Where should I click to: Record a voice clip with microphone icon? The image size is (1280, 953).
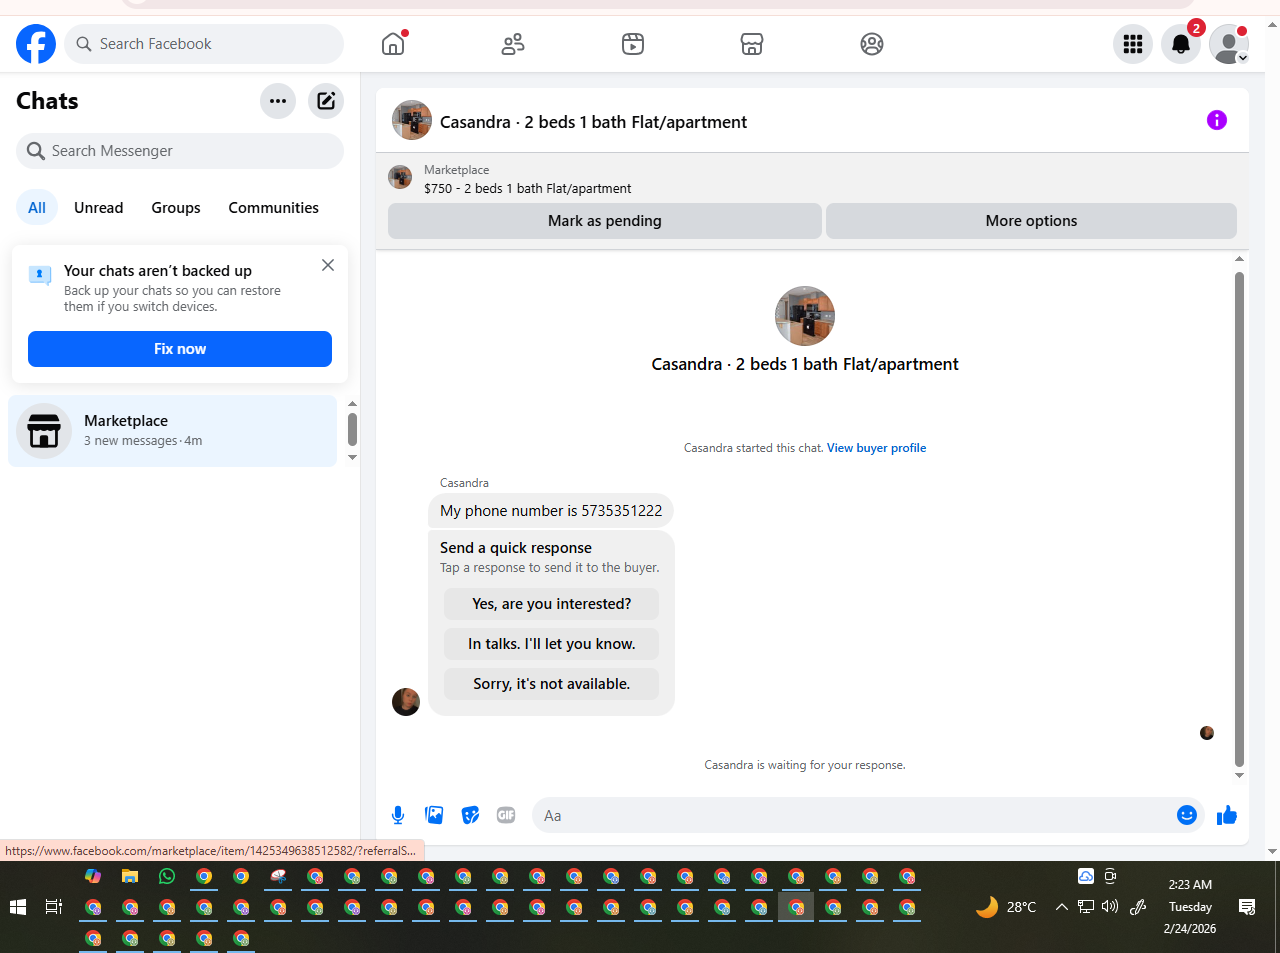tap(398, 815)
